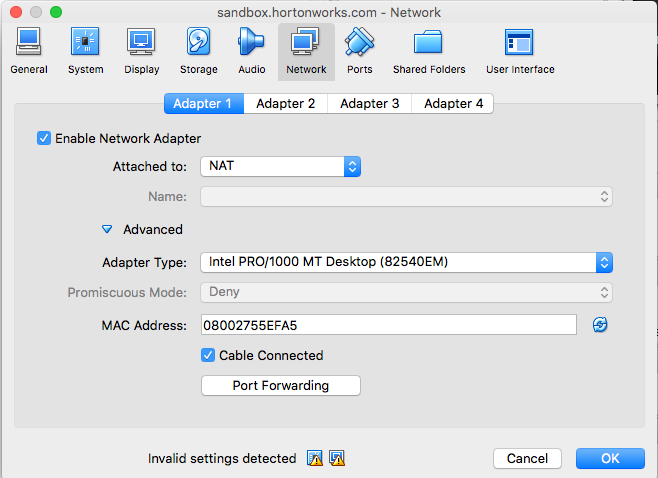Image resolution: width=658 pixels, height=478 pixels.
Task: Open the Ports settings section
Action: coord(359,51)
